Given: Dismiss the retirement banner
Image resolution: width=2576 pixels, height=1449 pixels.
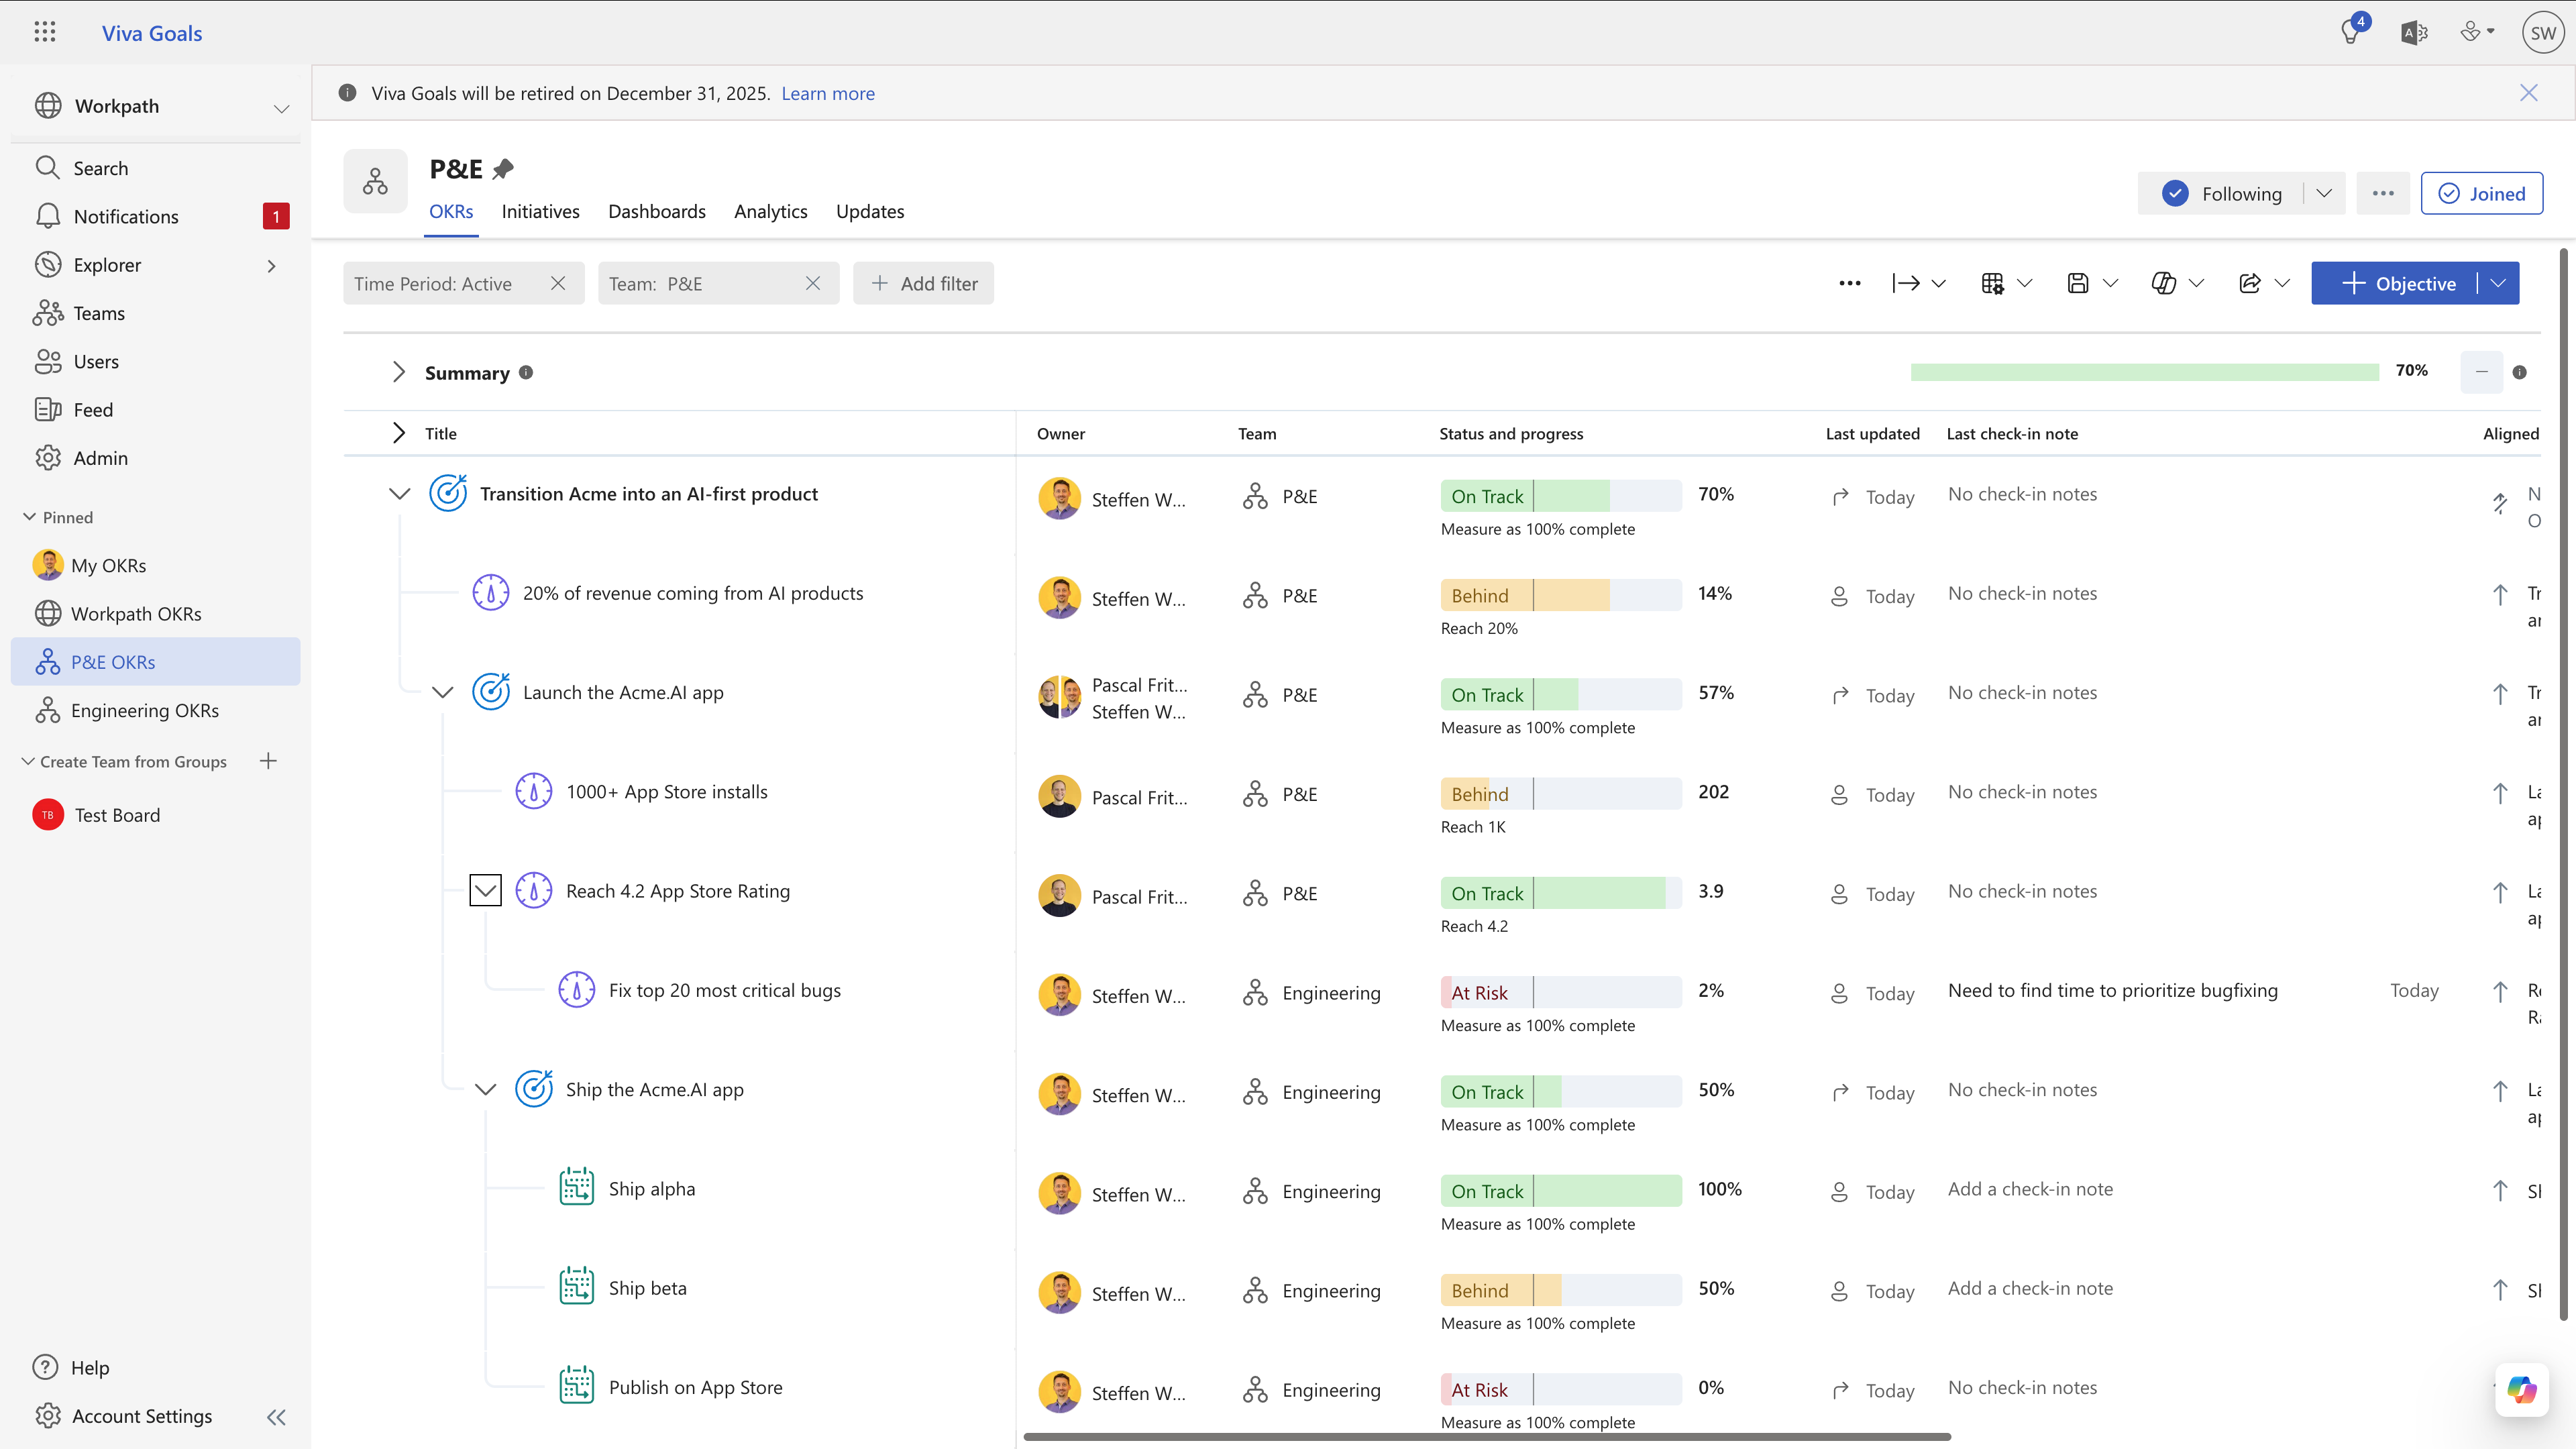Looking at the screenshot, I should pyautogui.click(x=2529, y=93).
